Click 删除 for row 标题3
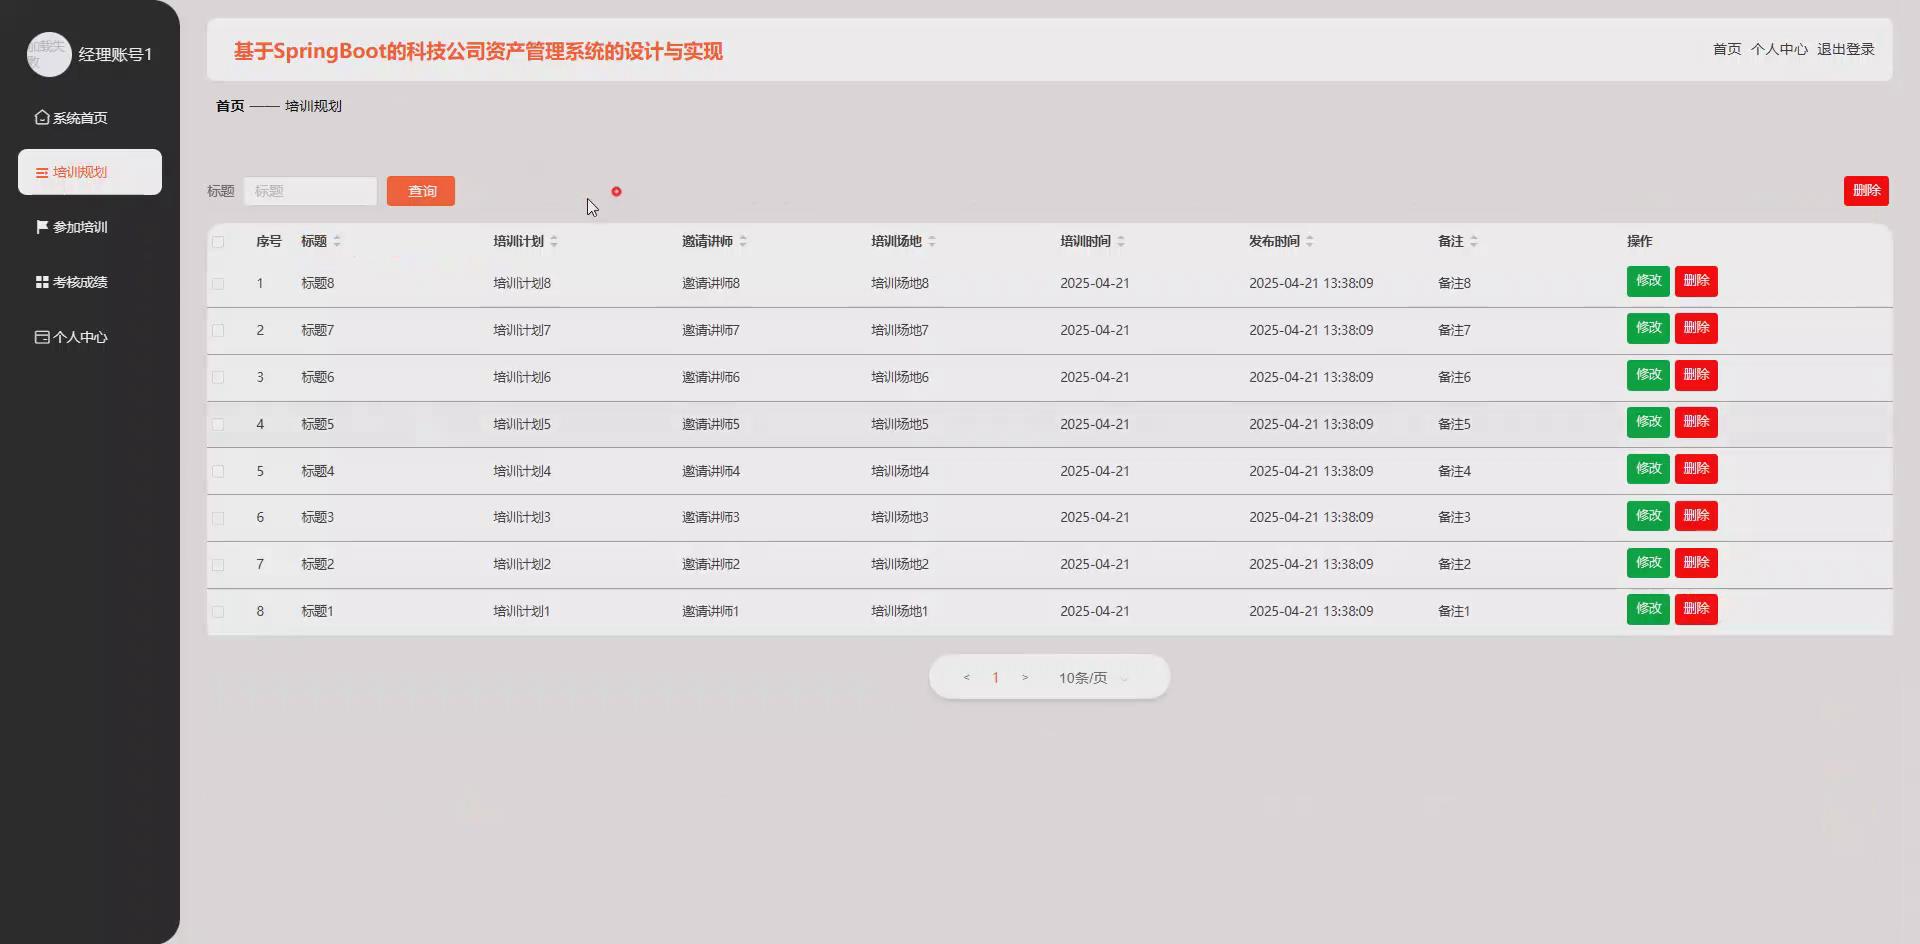The height and width of the screenshot is (944, 1920). (x=1696, y=516)
